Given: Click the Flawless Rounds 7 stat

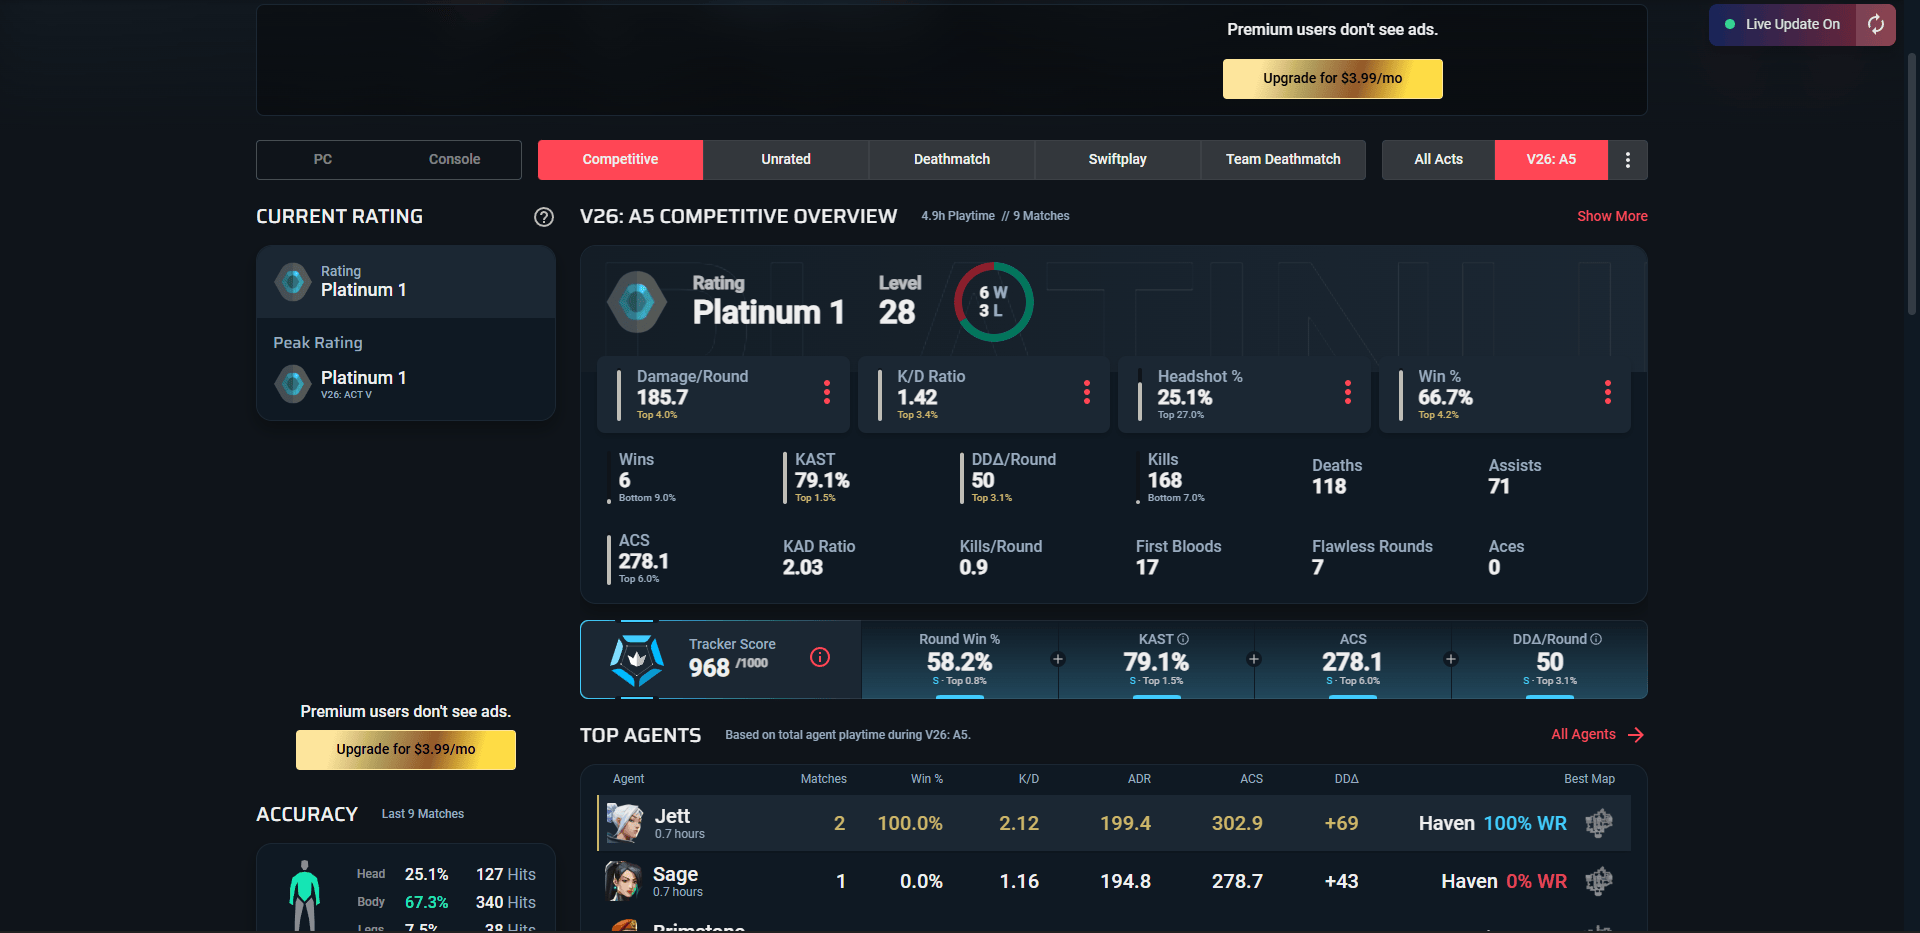Looking at the screenshot, I should [1372, 557].
